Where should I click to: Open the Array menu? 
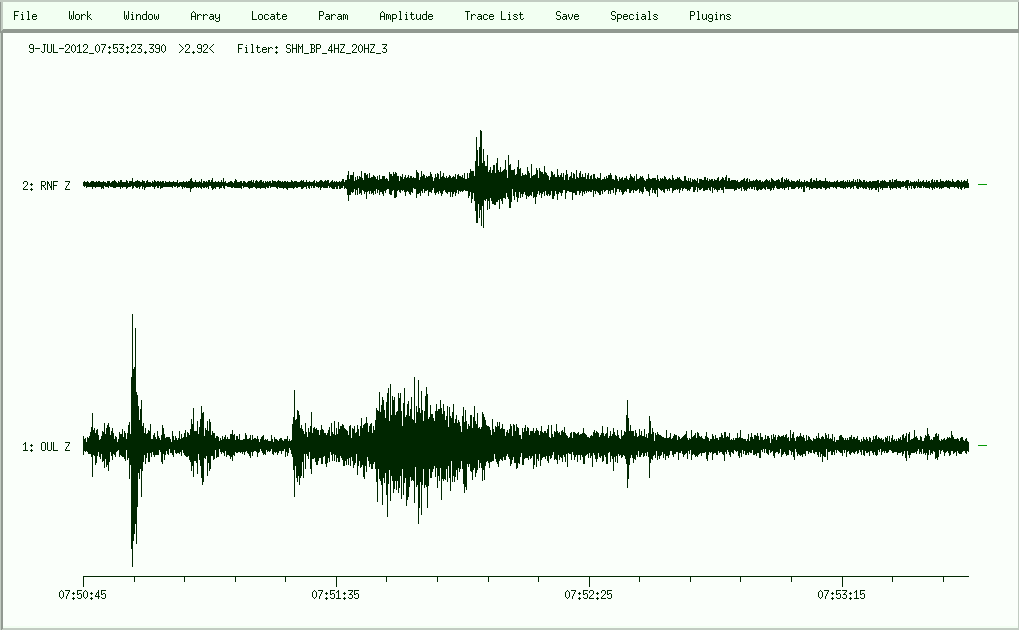coord(205,16)
